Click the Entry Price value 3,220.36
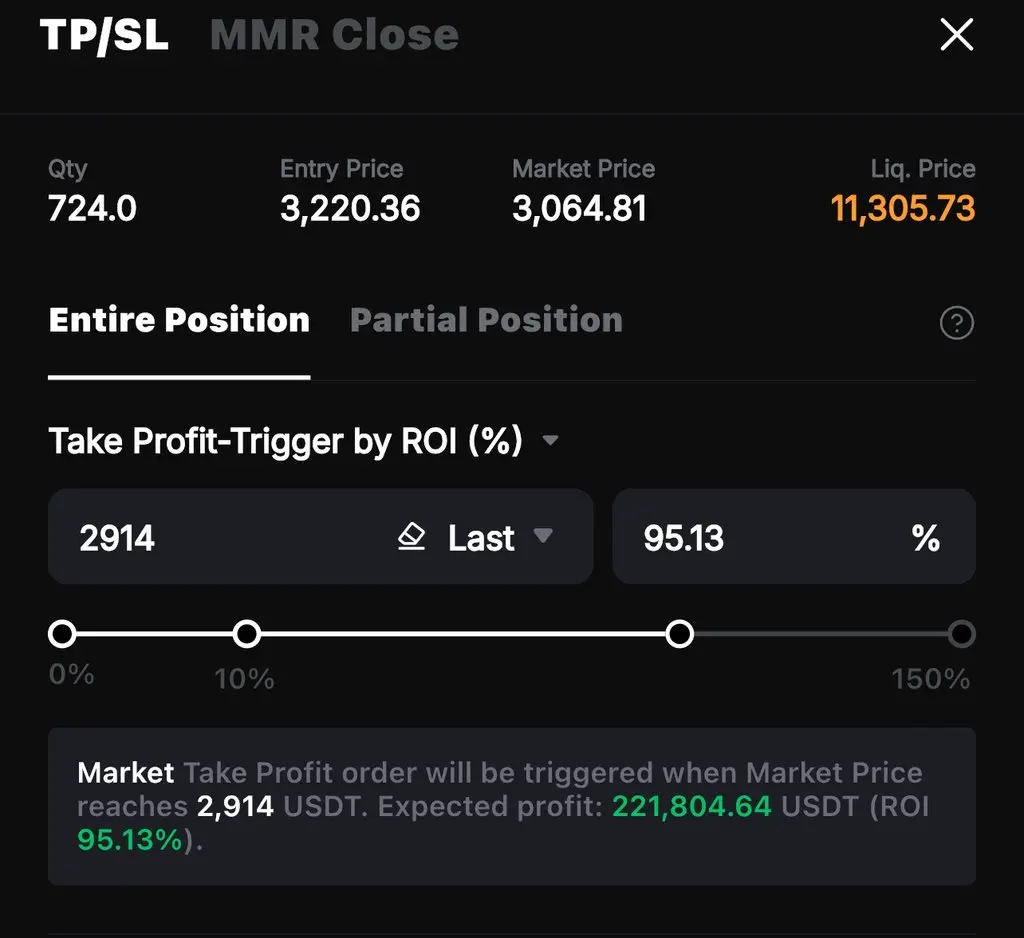The image size is (1024, 938). pos(350,209)
